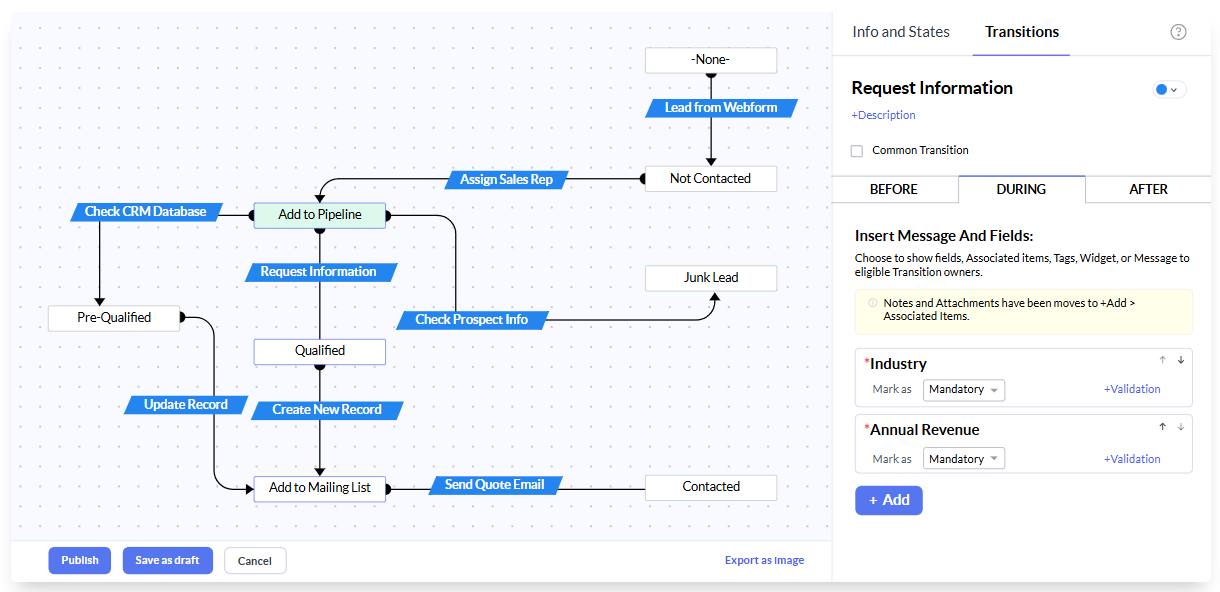Select the Add to Pipeline state
Viewport: 1220px width, 592px height.
[319, 215]
